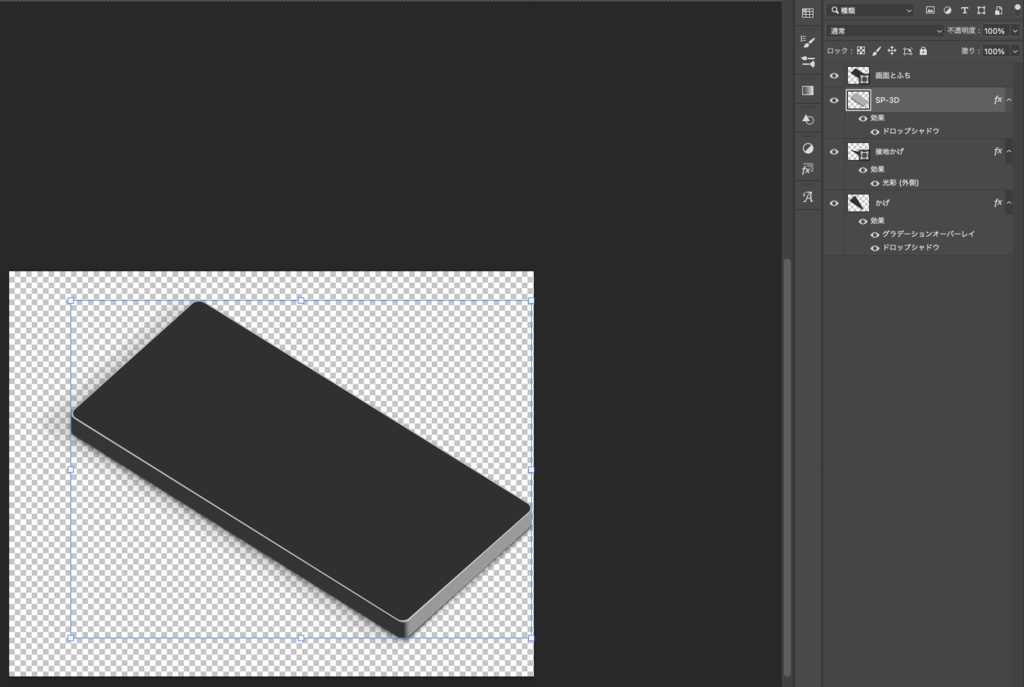Filter layers by smart objects
The width and height of the screenshot is (1024, 687).
click(x=998, y=10)
